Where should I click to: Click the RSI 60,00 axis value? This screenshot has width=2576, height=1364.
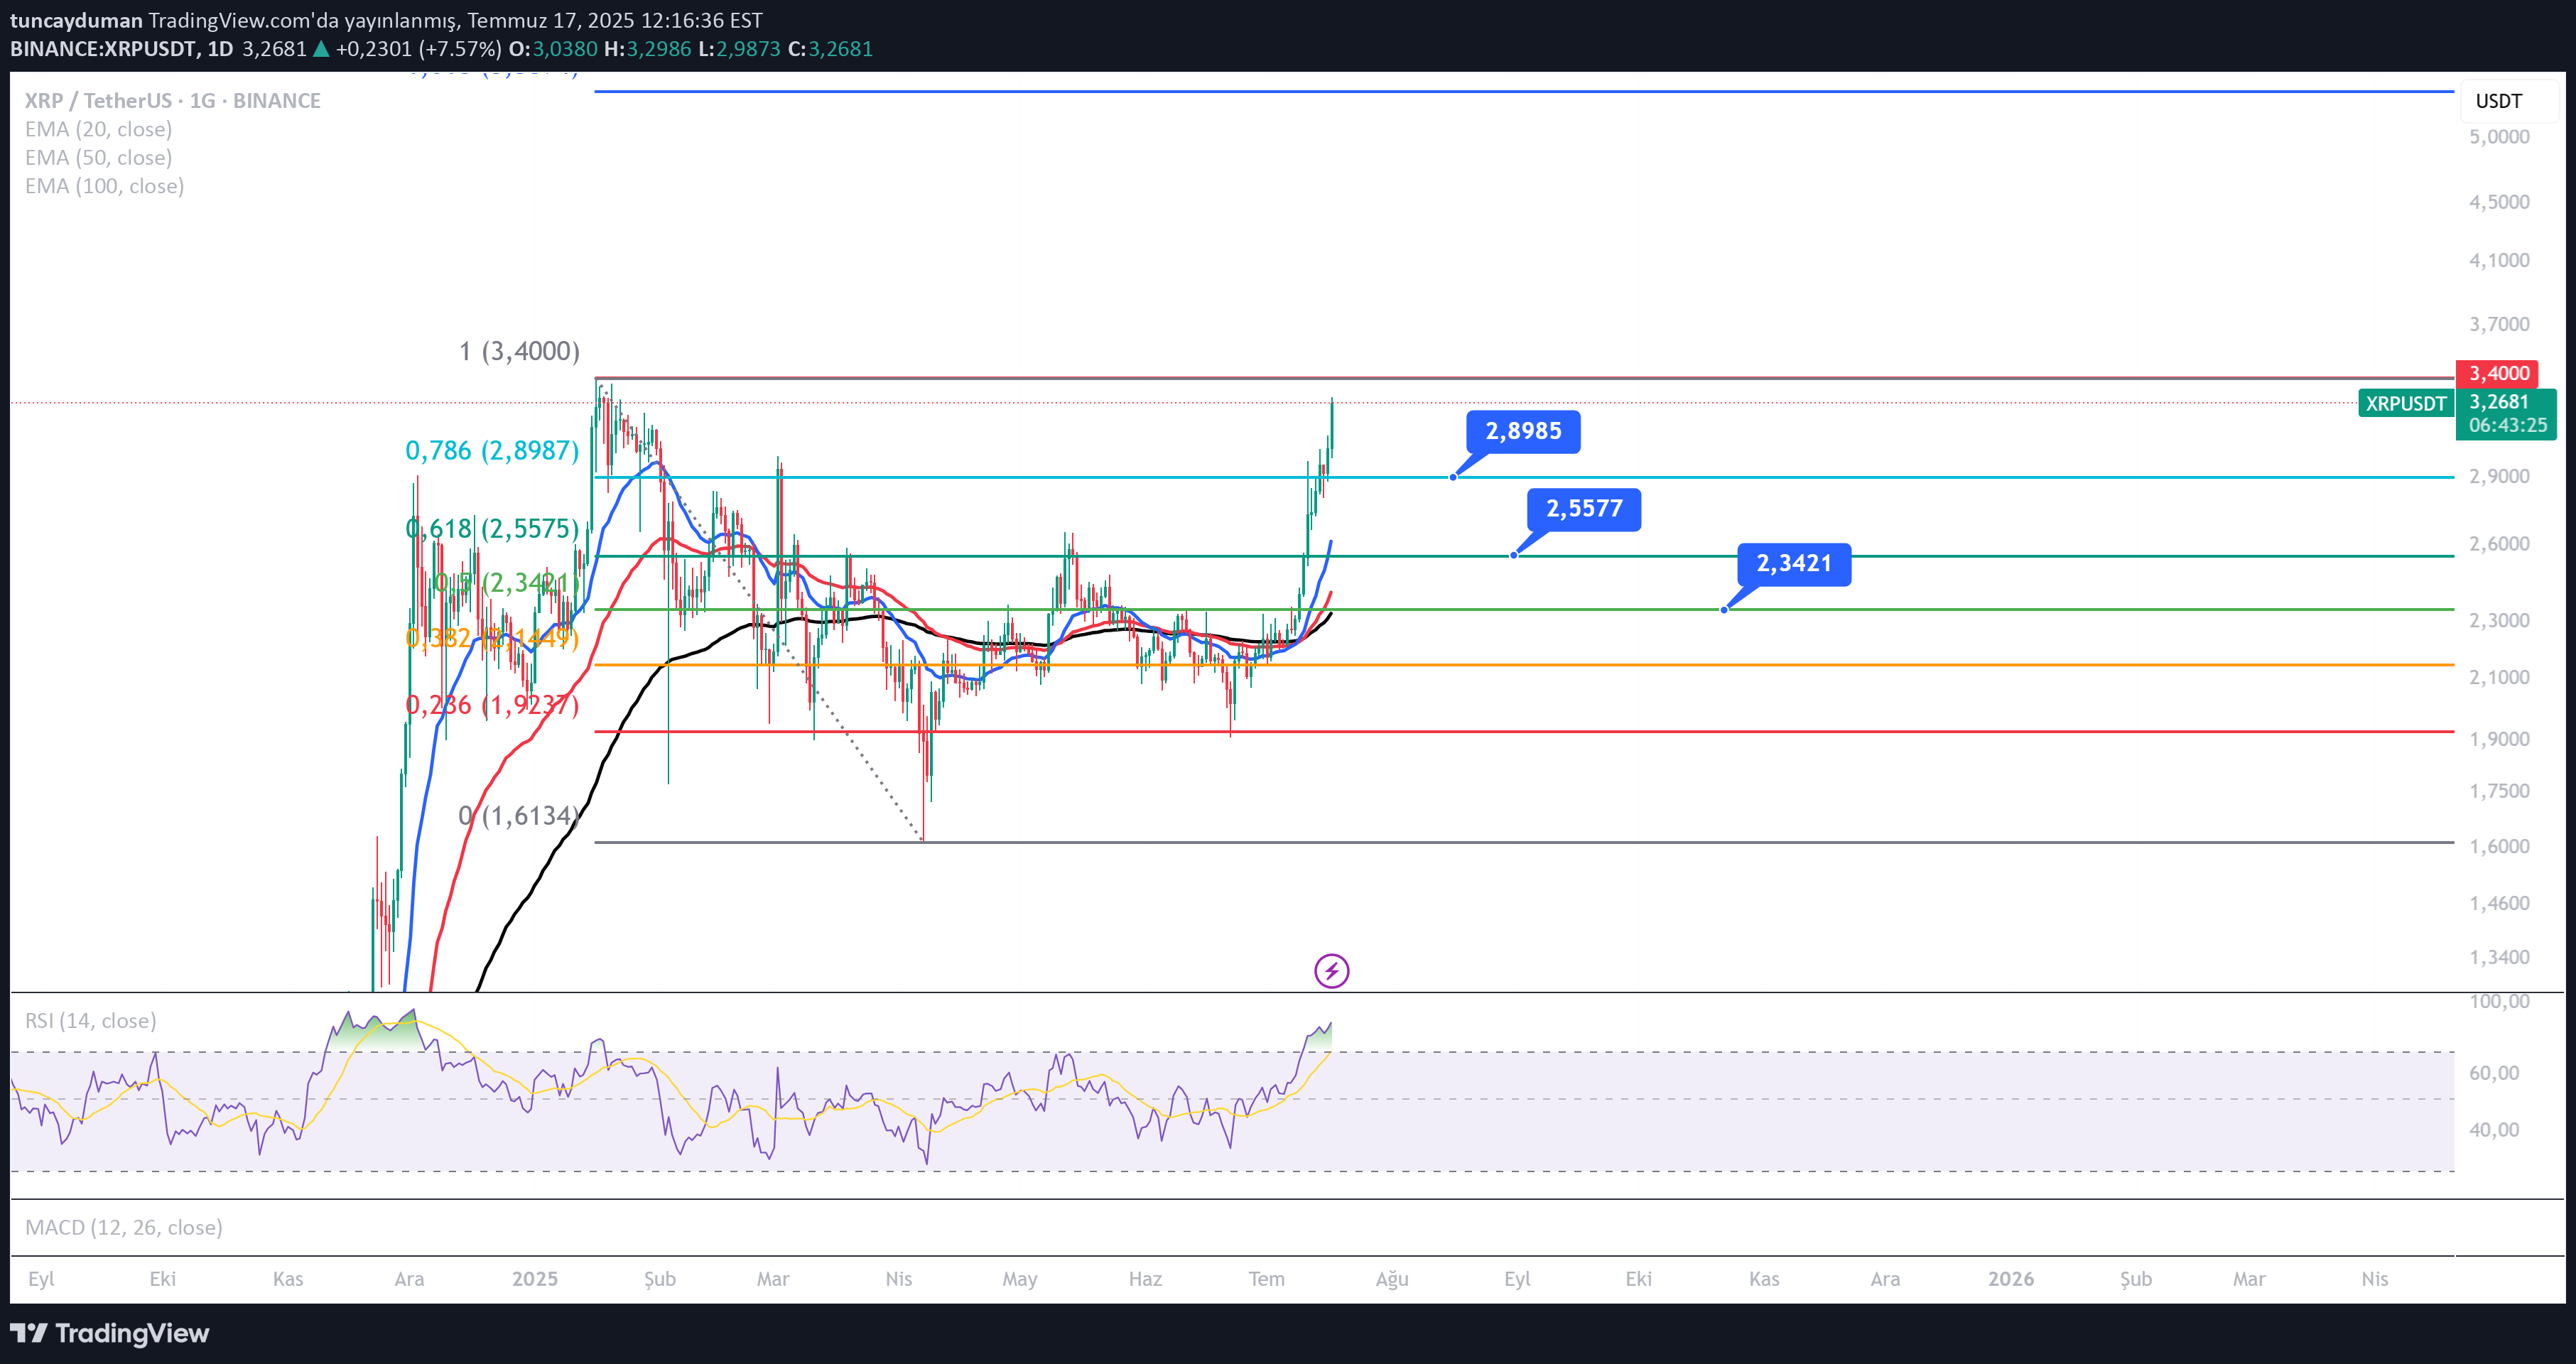pos(2494,1073)
